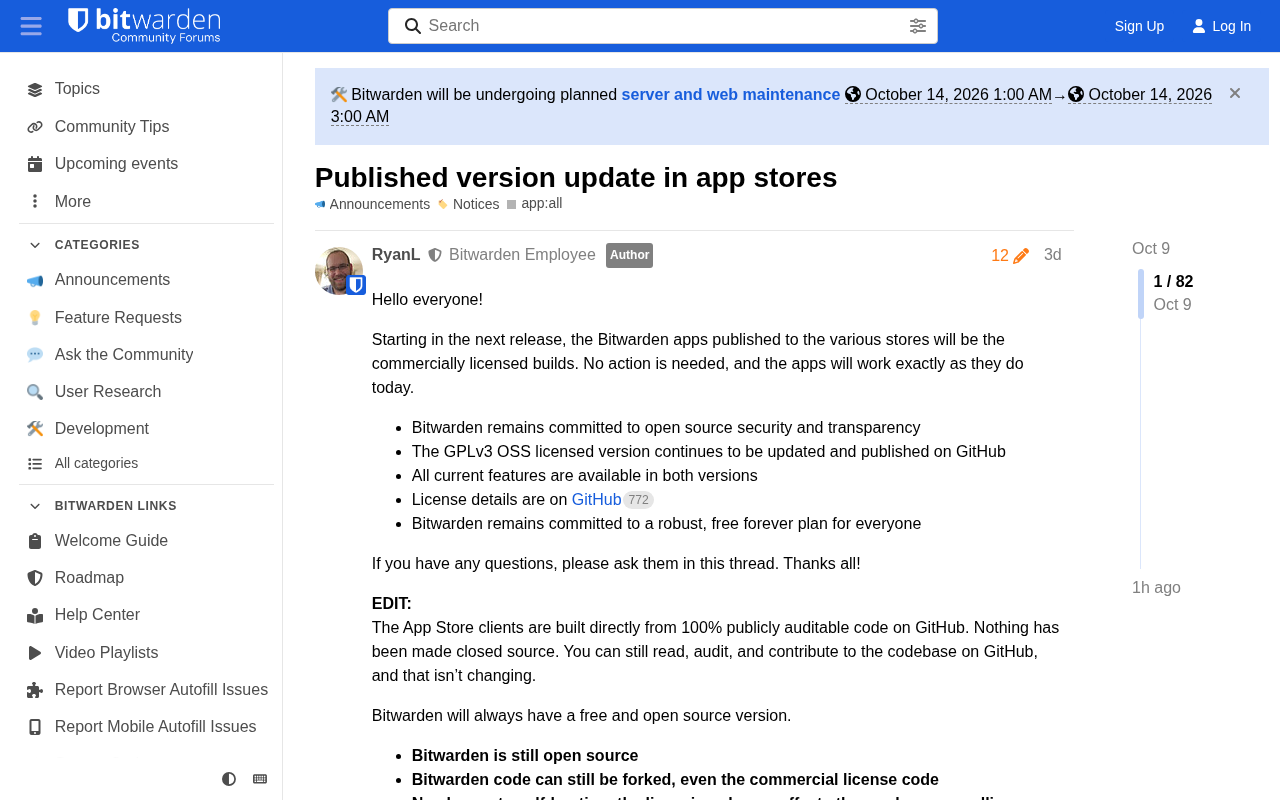Dismiss the maintenance banner

click(x=1235, y=93)
